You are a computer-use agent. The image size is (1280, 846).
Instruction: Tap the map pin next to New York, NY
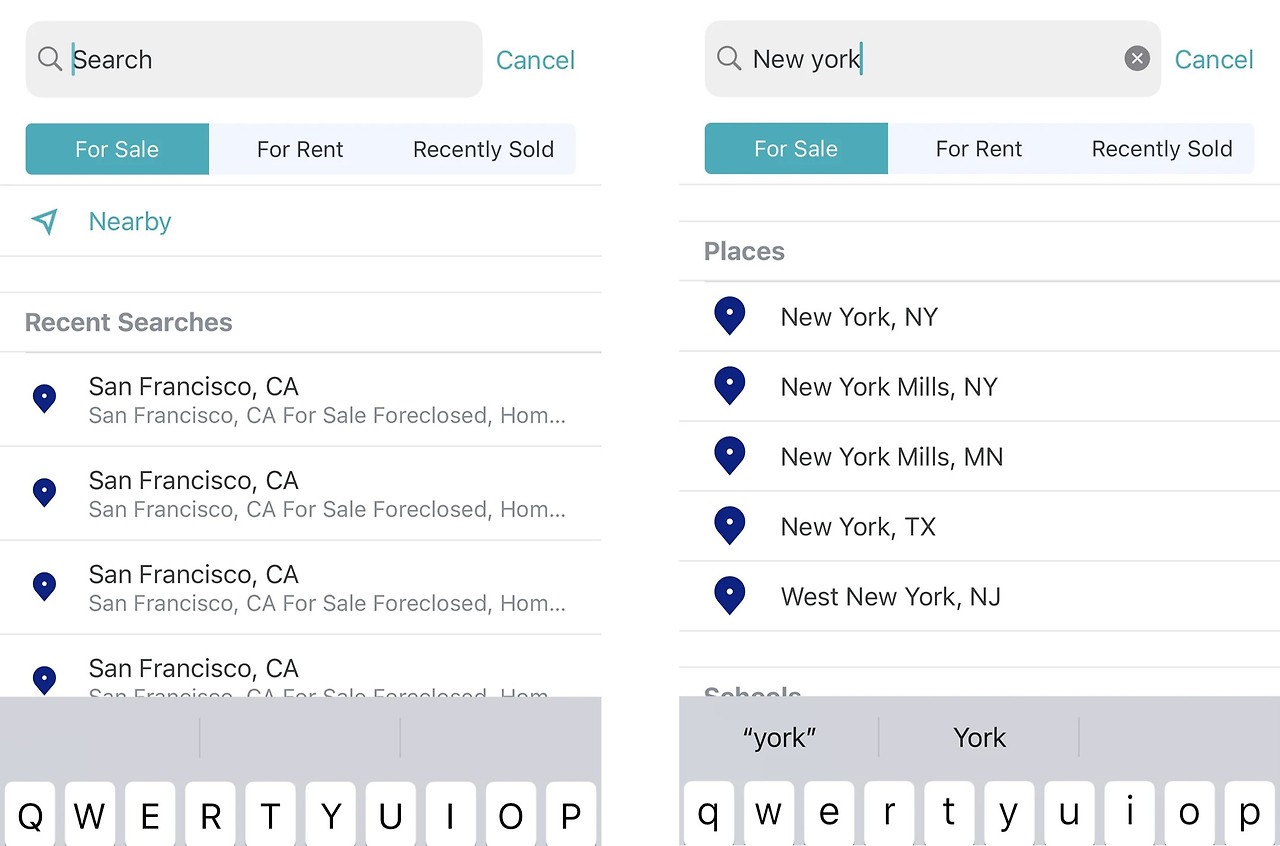(730, 316)
